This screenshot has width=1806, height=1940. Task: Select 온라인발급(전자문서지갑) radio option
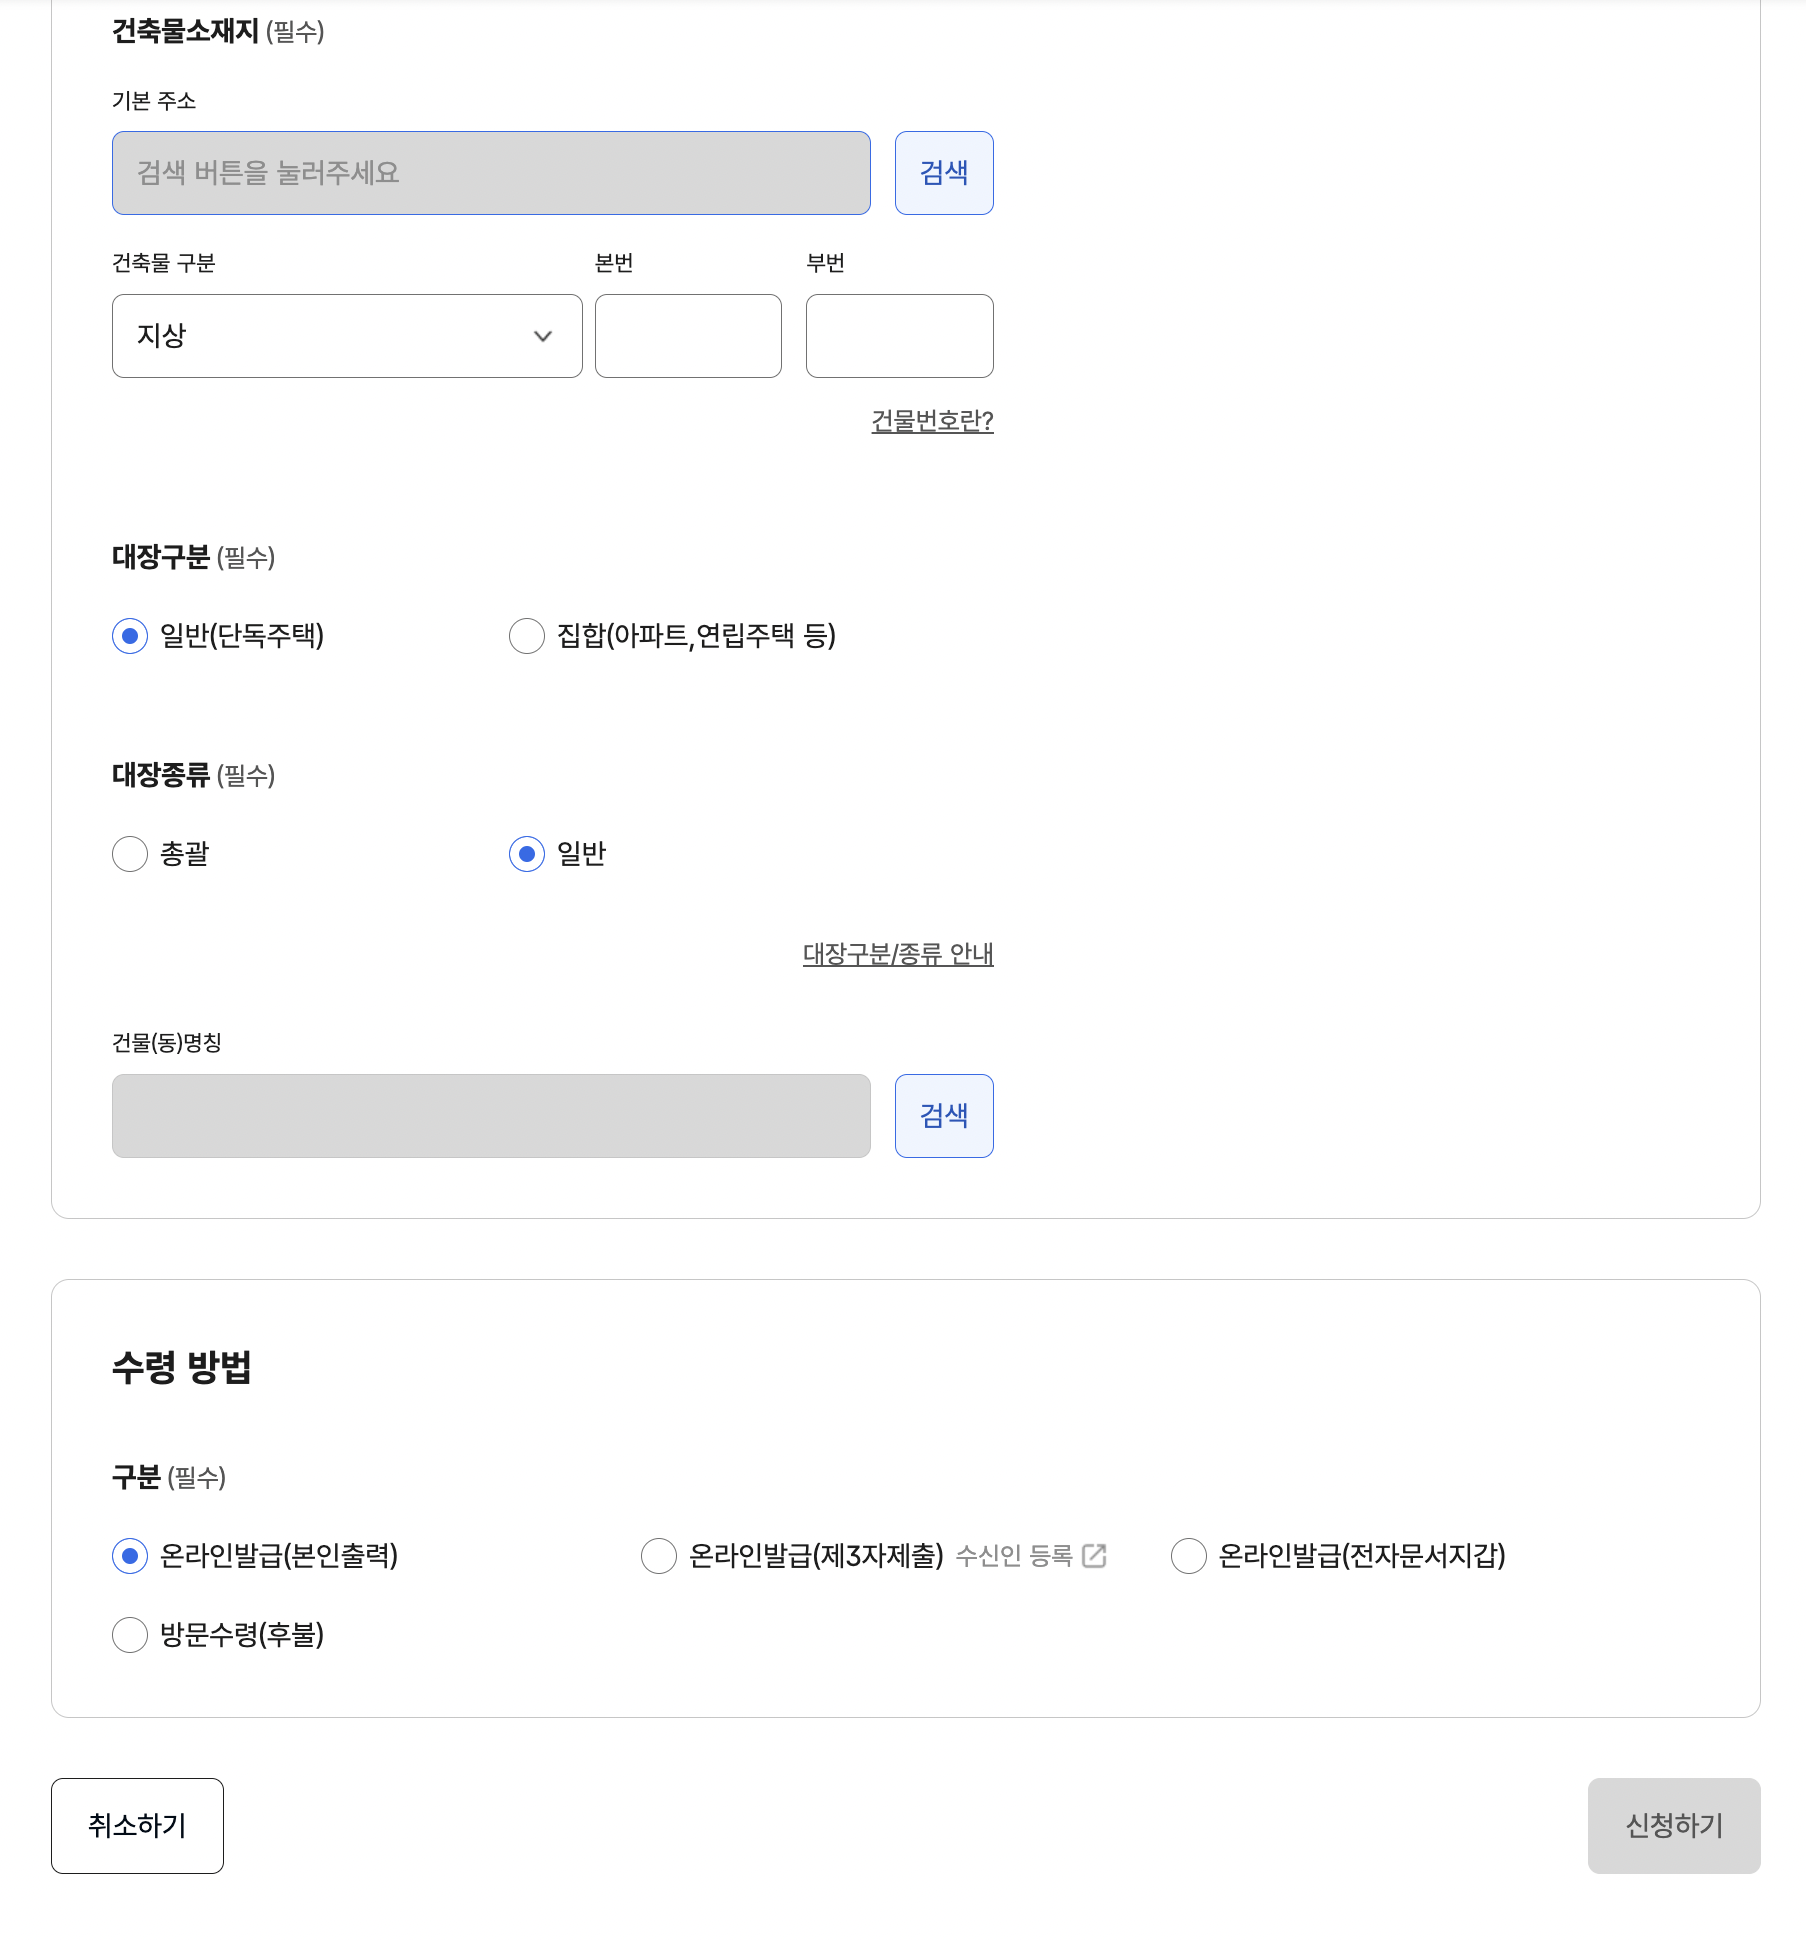click(x=1189, y=1556)
